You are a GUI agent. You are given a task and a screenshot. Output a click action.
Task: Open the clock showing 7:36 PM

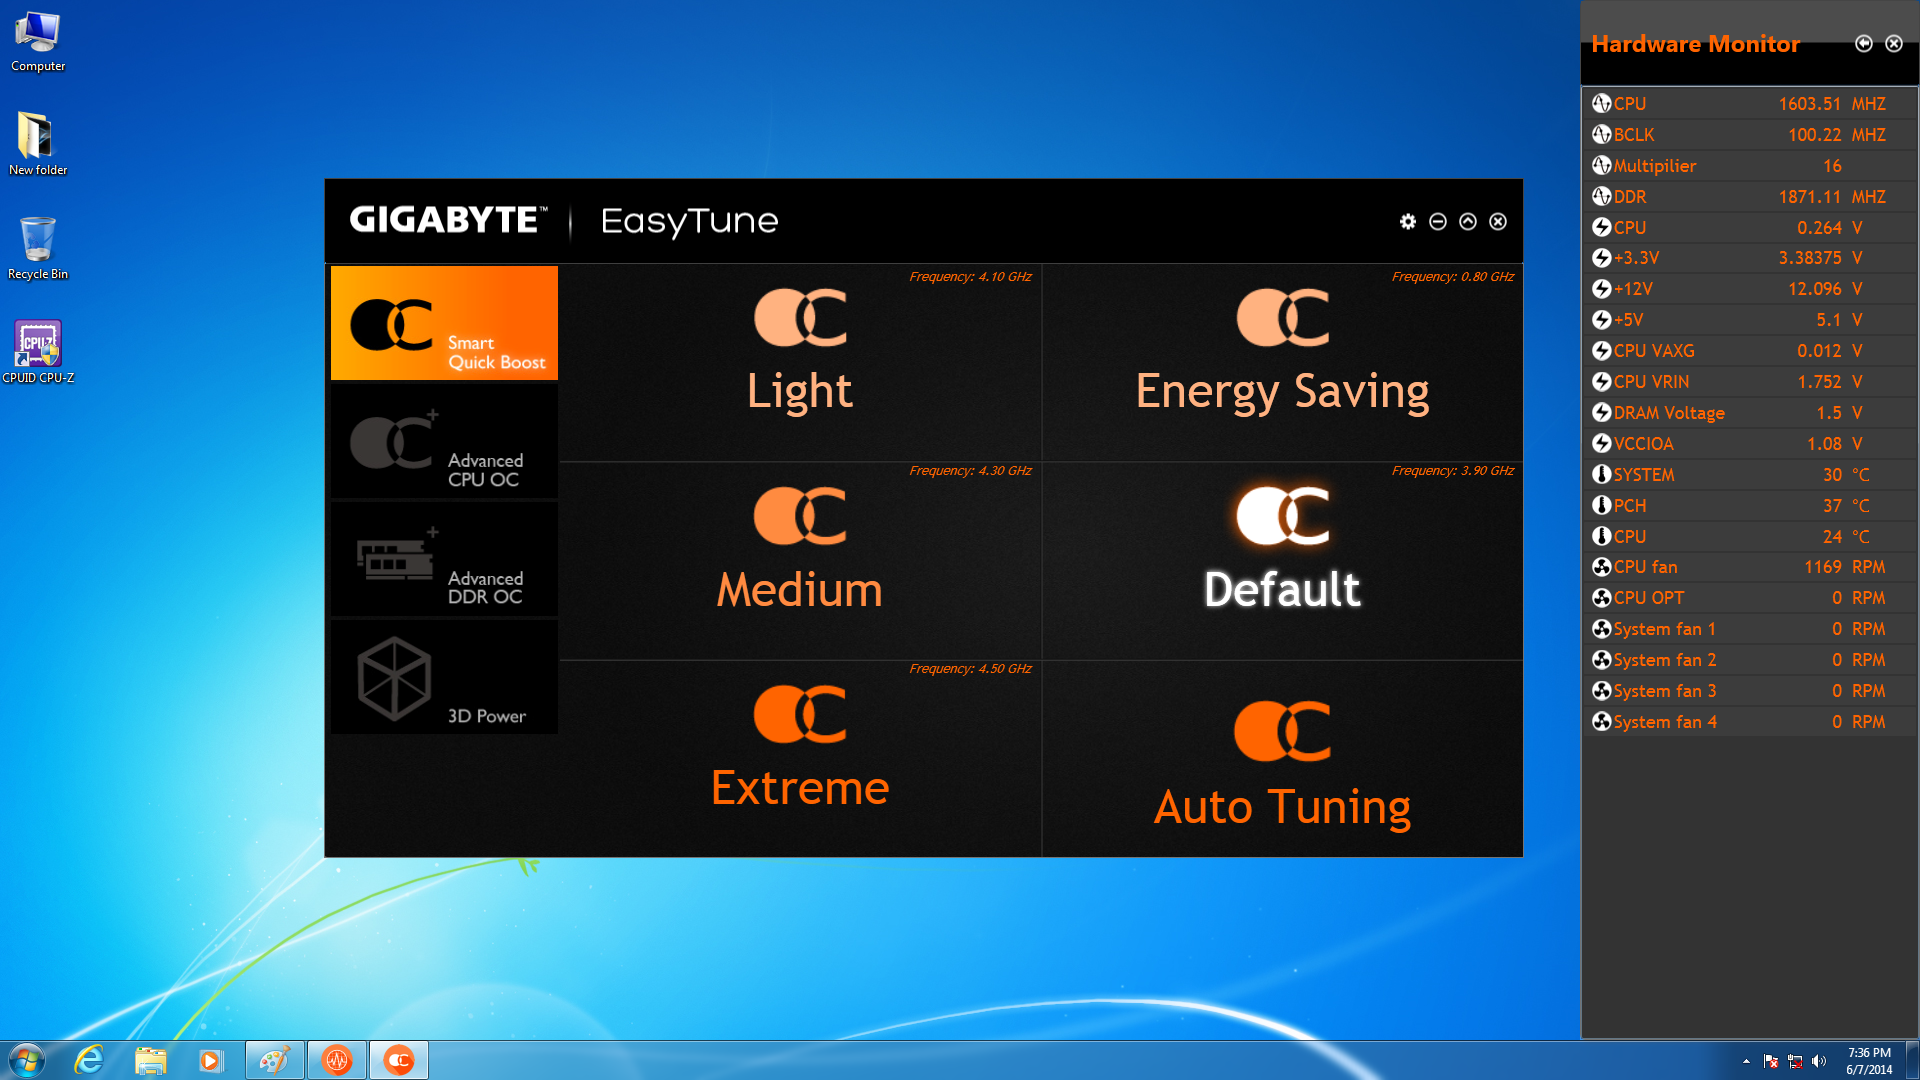[1869, 1061]
